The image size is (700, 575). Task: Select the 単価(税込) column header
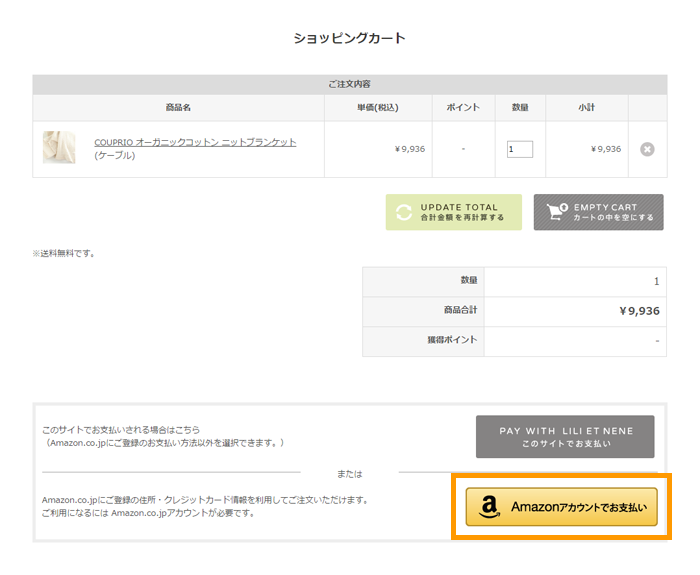(x=377, y=107)
